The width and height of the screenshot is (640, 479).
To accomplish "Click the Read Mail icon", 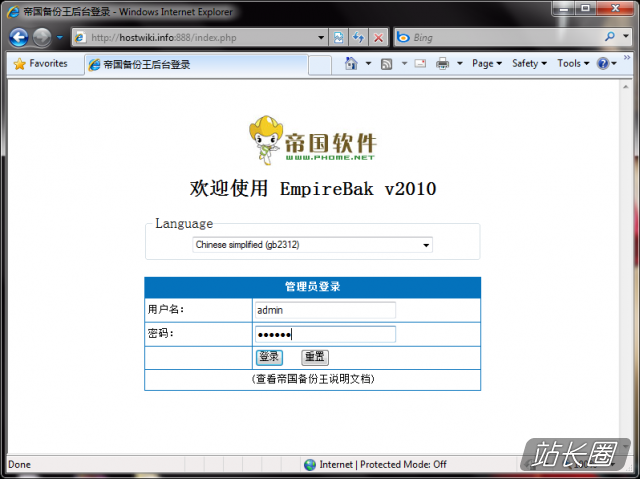I will pyautogui.click(x=420, y=64).
